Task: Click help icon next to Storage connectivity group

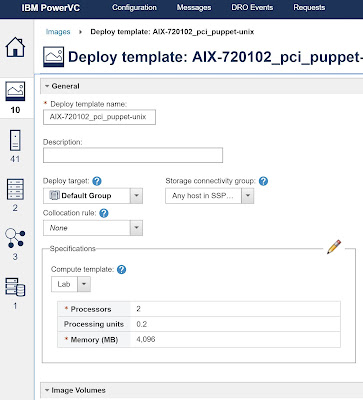Action: [263, 181]
